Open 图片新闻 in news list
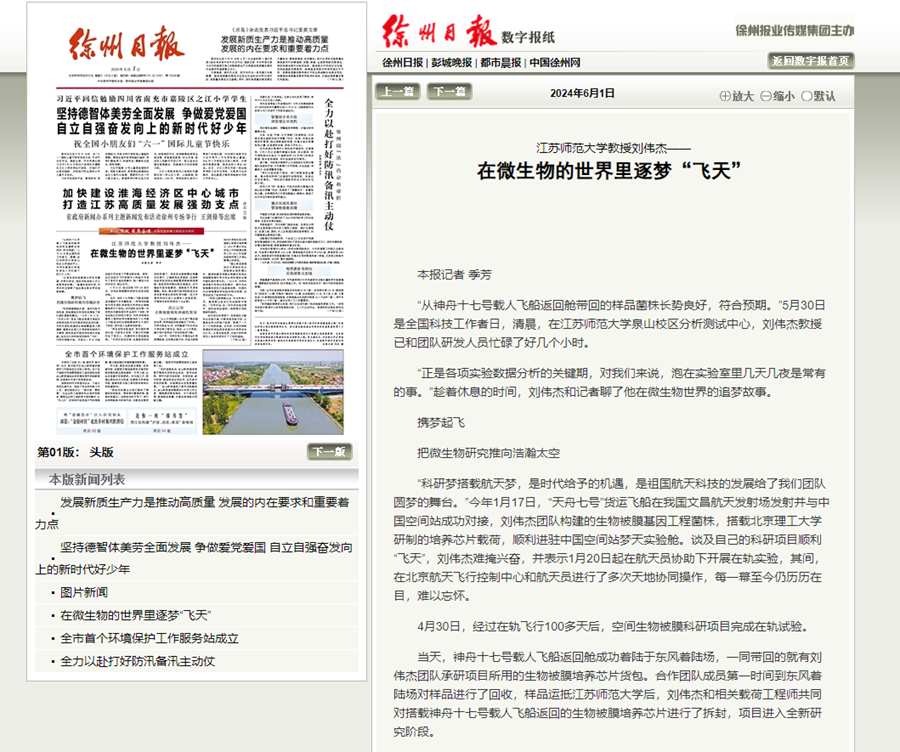The image size is (900, 752). point(91,592)
